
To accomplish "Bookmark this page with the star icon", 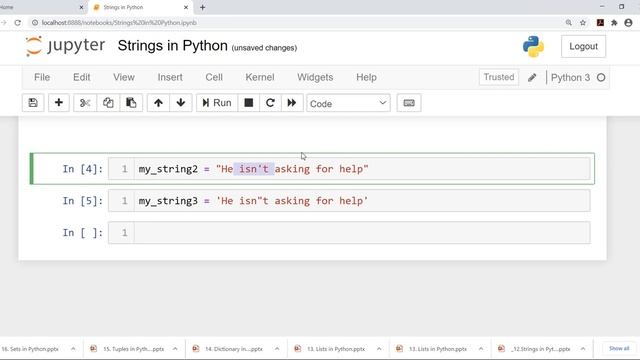I will [583, 23].
